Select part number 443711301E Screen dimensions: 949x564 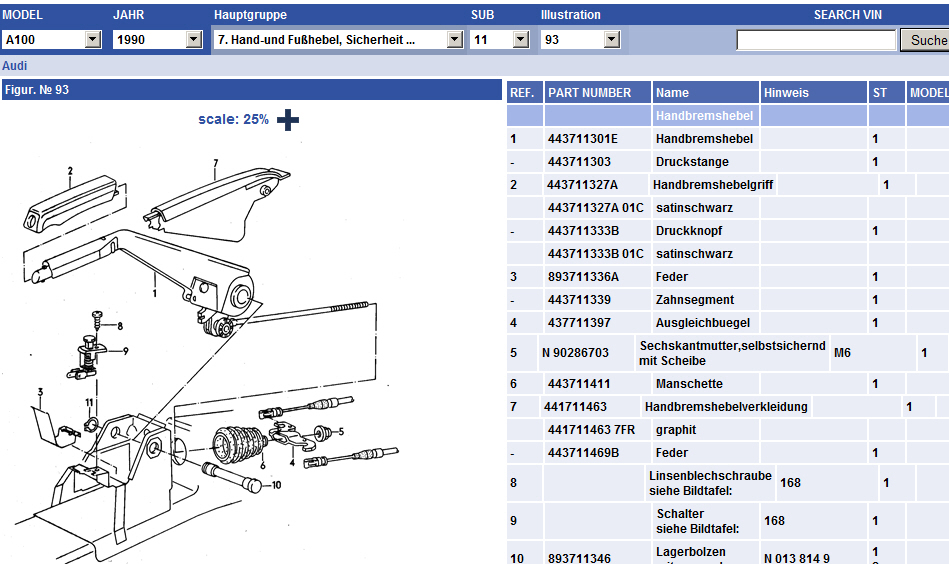click(x=583, y=139)
